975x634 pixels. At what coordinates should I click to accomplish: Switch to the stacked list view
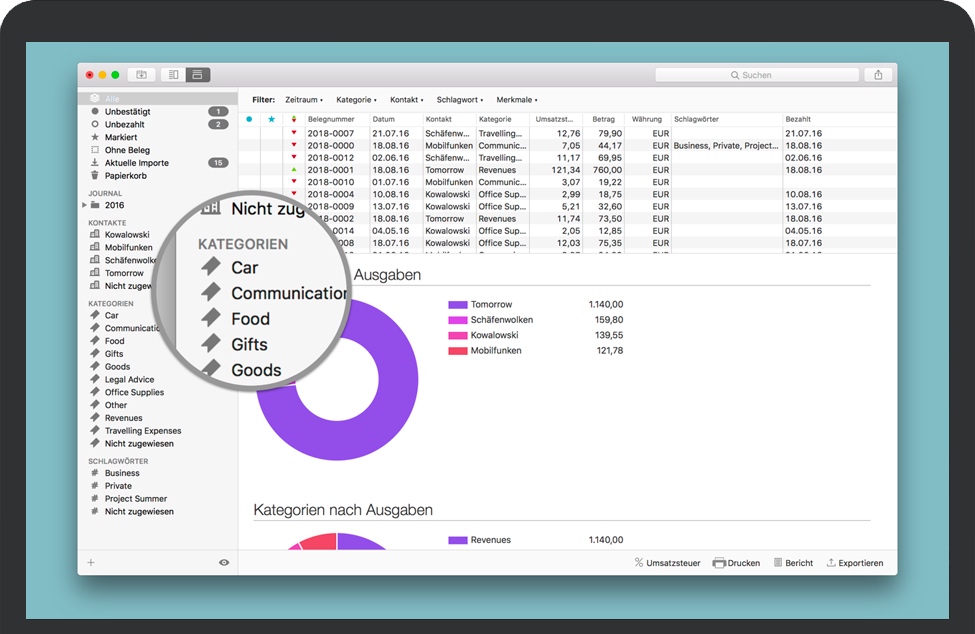(197, 75)
